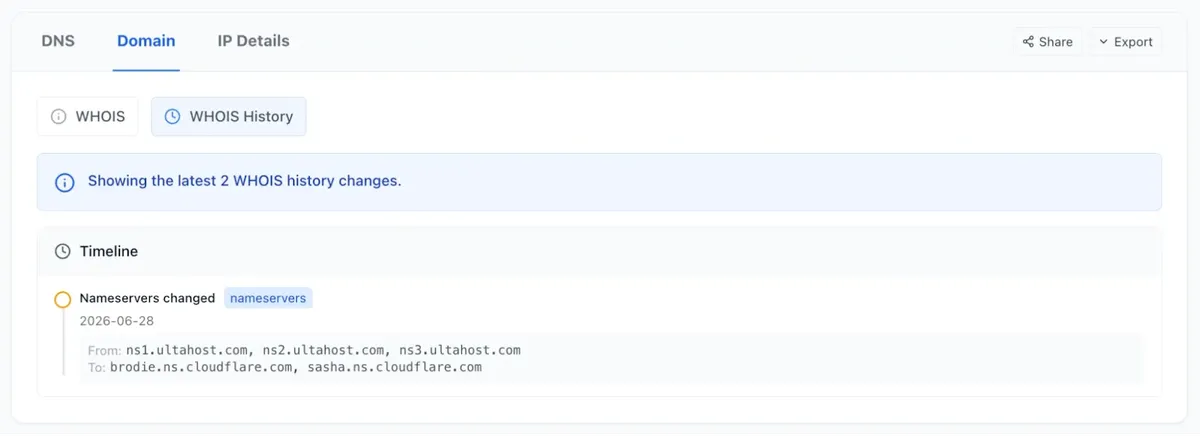Click the To line with cloudflare nameservers
This screenshot has width=1200, height=436.
pos(285,367)
